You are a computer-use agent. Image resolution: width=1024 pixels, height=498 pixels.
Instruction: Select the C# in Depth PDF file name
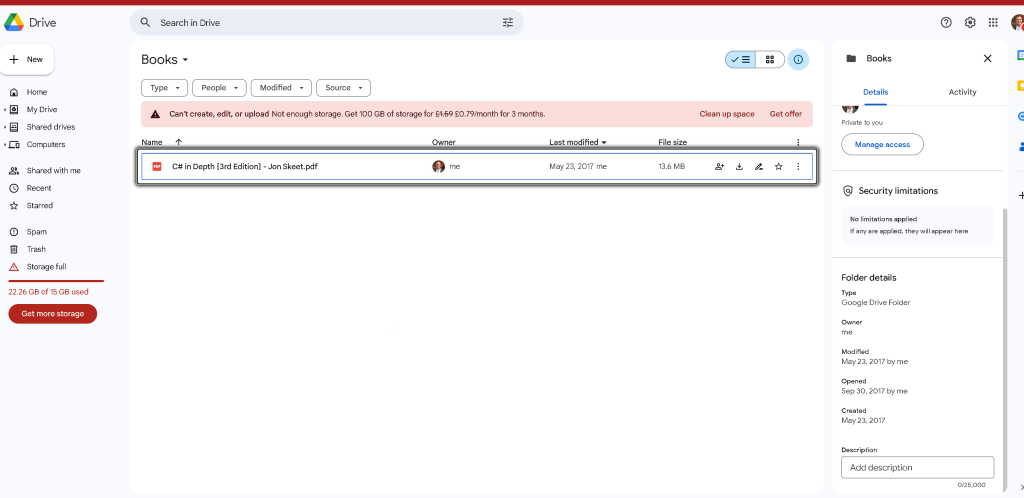point(245,166)
